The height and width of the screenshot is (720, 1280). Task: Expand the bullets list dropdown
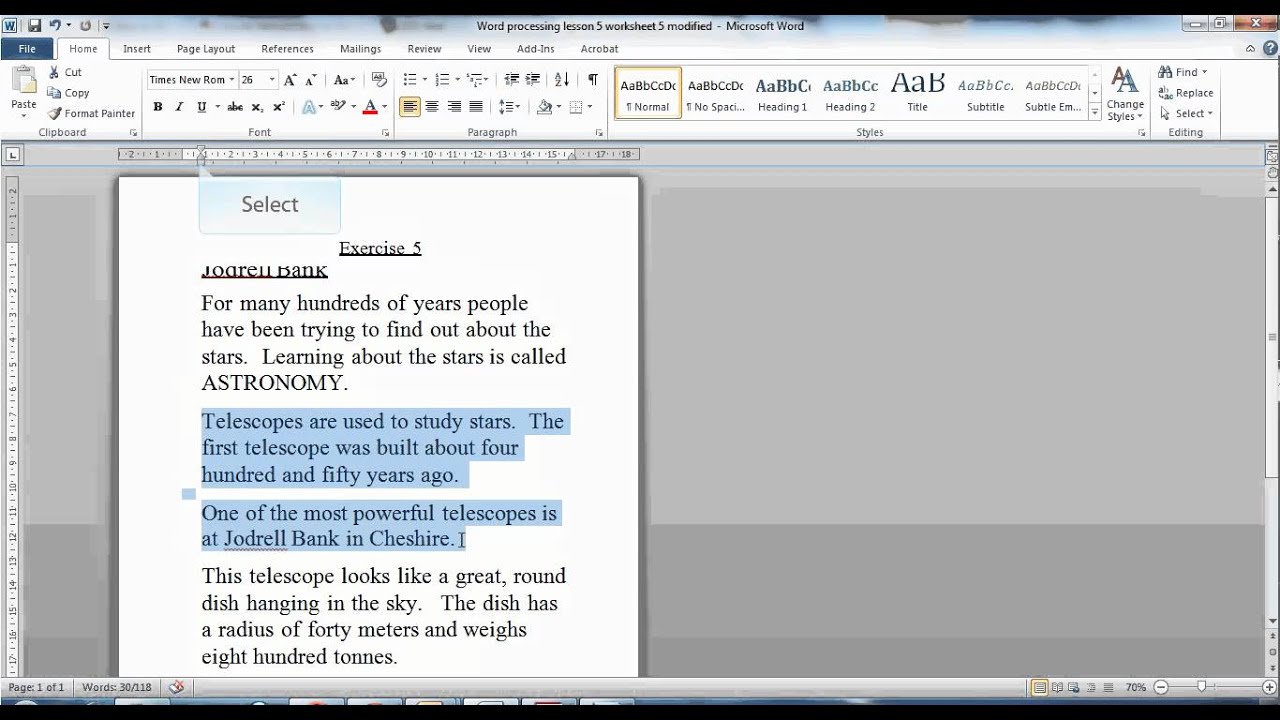coord(425,80)
